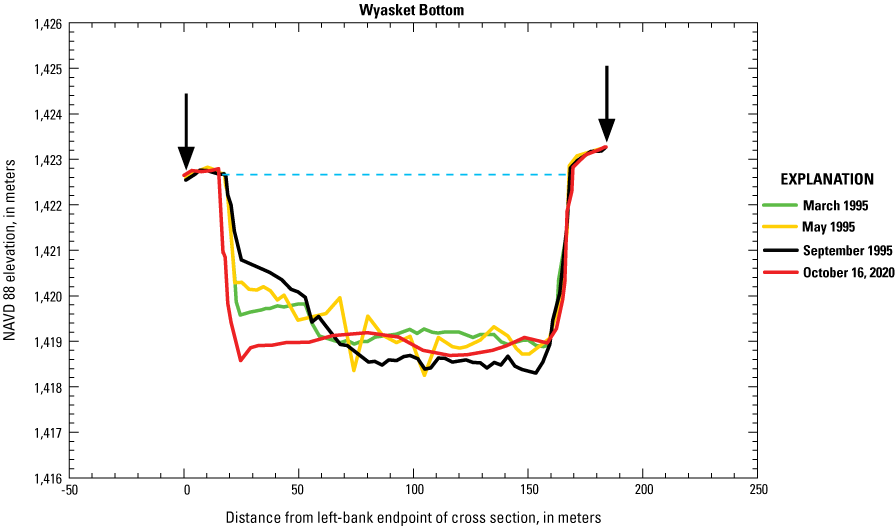Click the EXPLANATION legend heading
The width and height of the screenshot is (896, 527).
(x=826, y=181)
